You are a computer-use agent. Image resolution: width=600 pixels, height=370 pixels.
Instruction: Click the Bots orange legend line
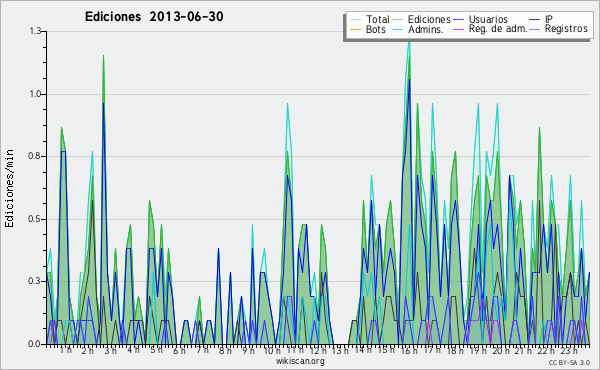(x=355, y=29)
